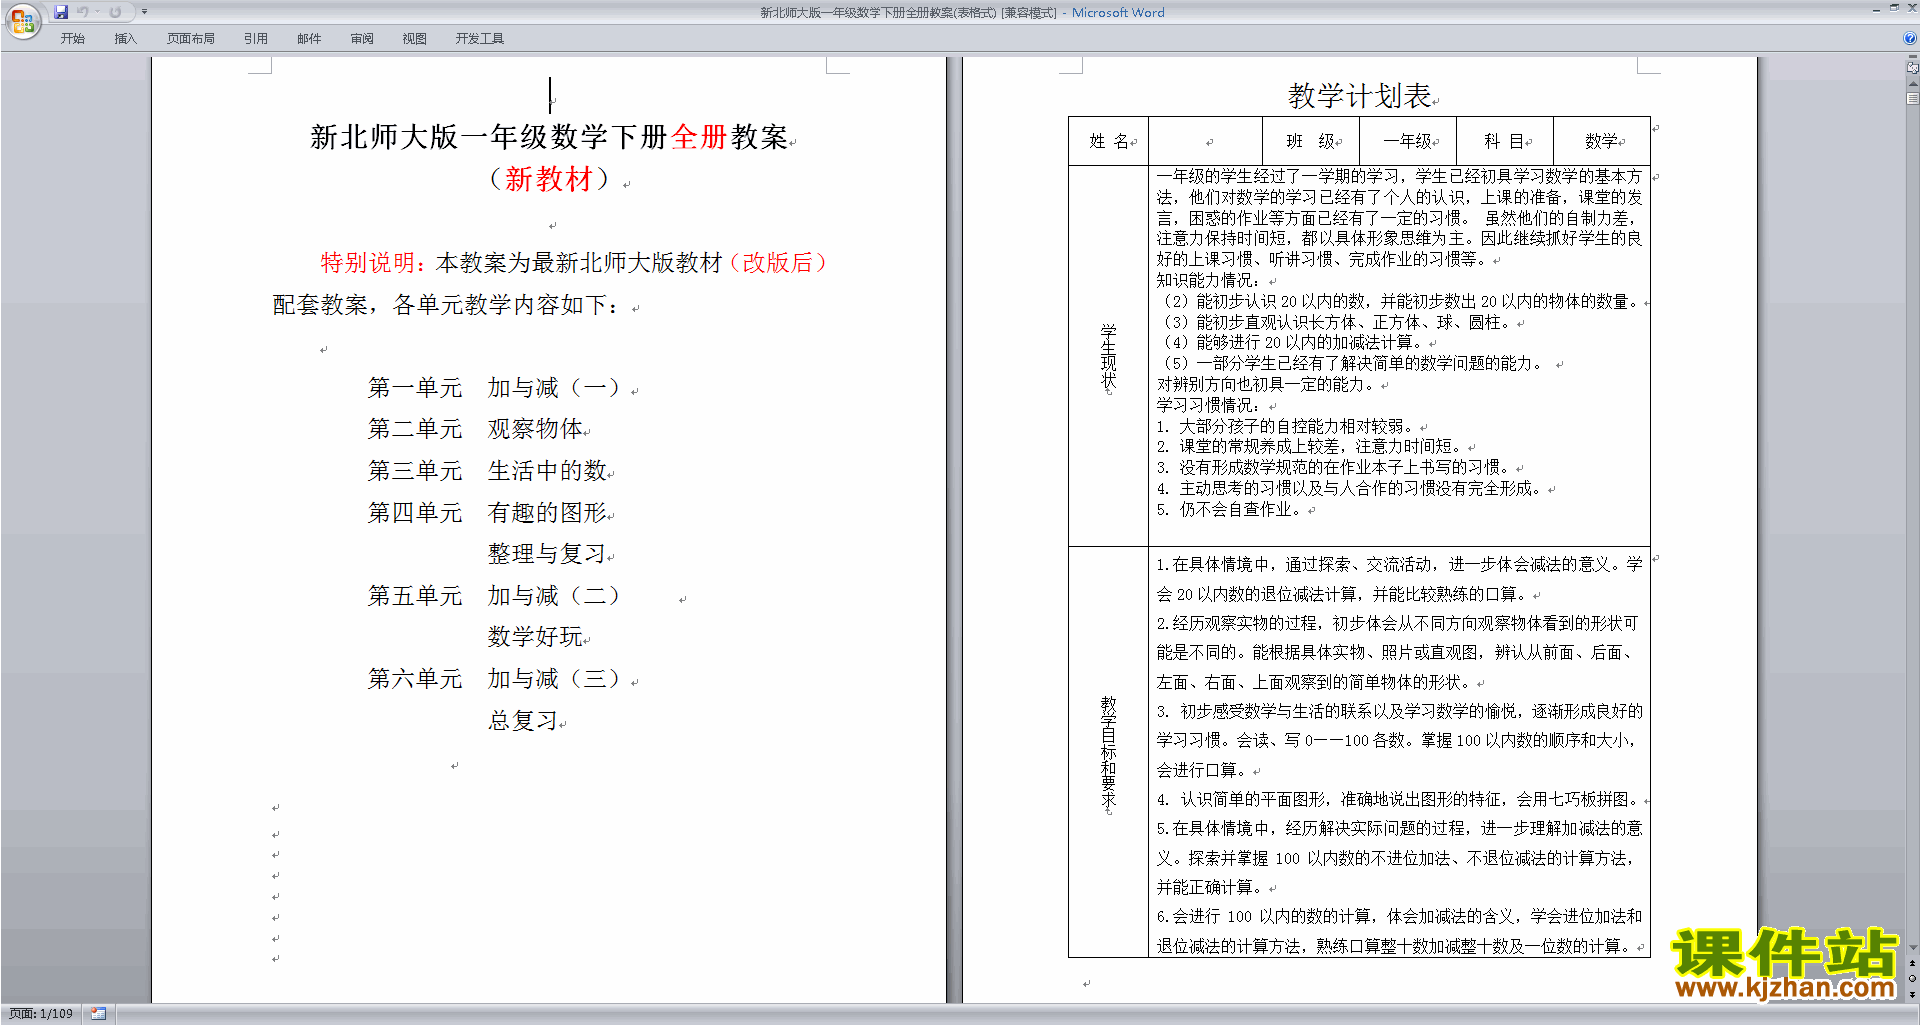The height and width of the screenshot is (1025, 1920).
Task: Click line 4. 认识简单的平面图形
Action: click(1398, 800)
